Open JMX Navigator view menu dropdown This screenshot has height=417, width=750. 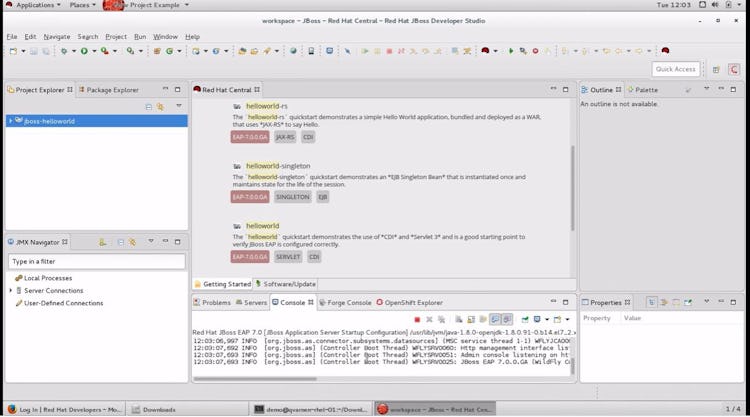point(151,241)
